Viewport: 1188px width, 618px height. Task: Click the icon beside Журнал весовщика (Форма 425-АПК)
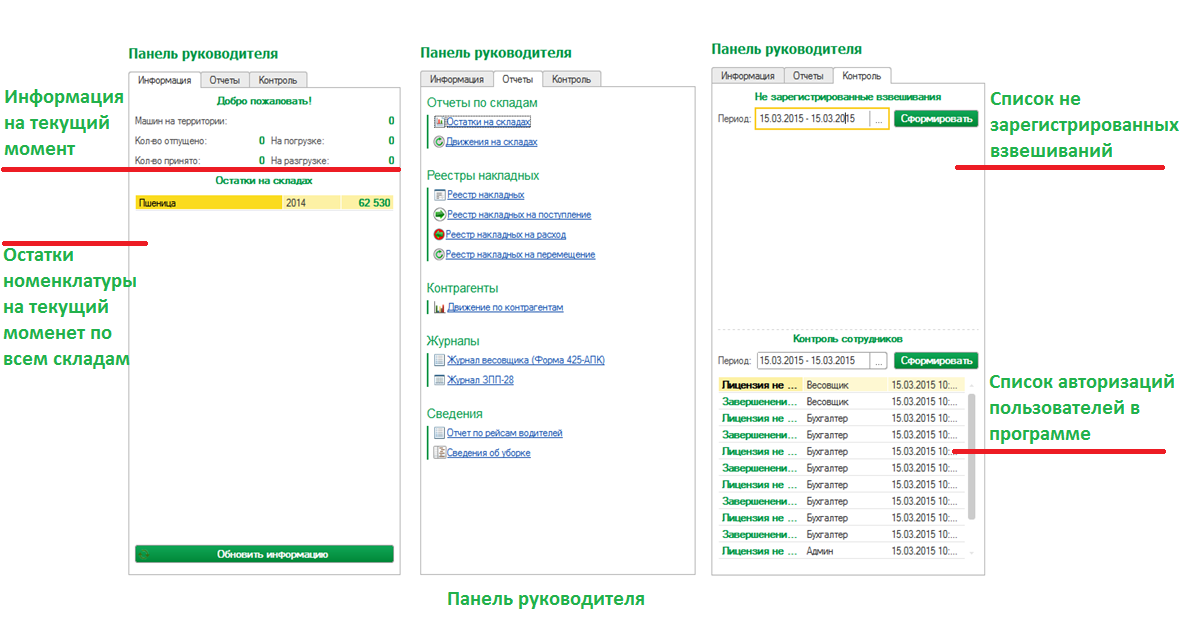pyautogui.click(x=439, y=360)
